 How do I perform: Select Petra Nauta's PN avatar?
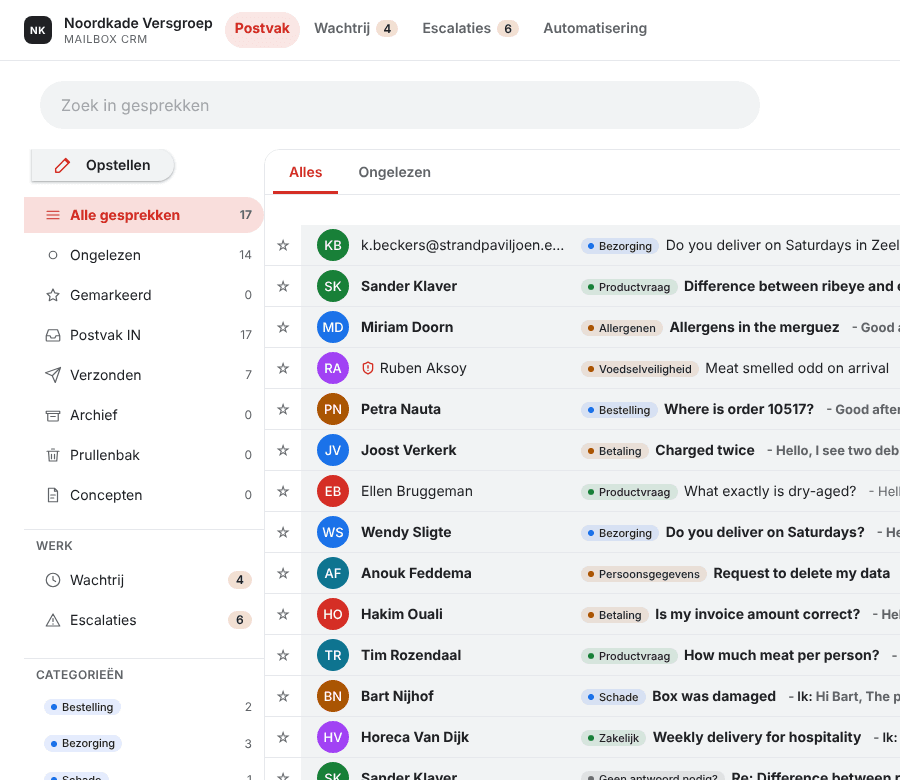(x=333, y=409)
